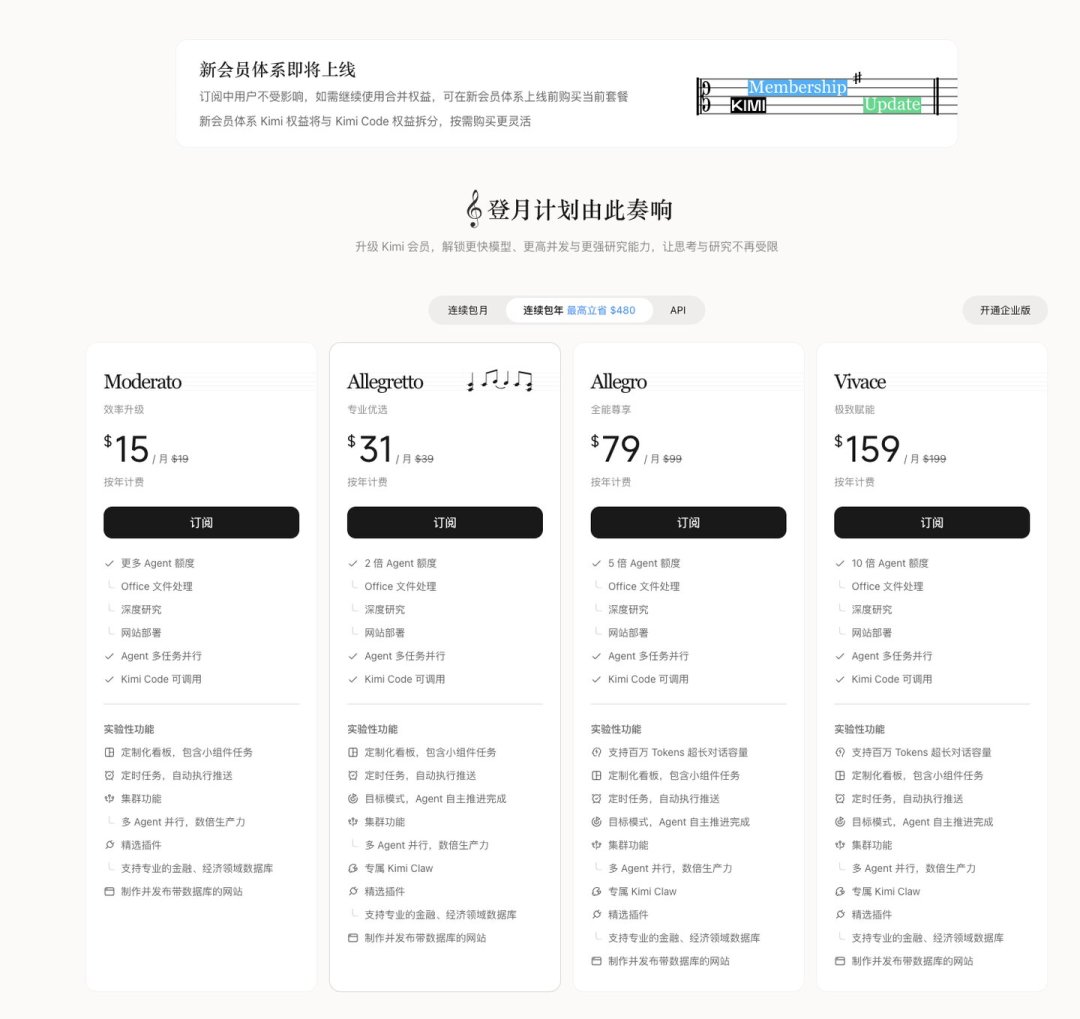Click the treble clef icon in heading
The width and height of the screenshot is (1080, 1019).
[474, 209]
